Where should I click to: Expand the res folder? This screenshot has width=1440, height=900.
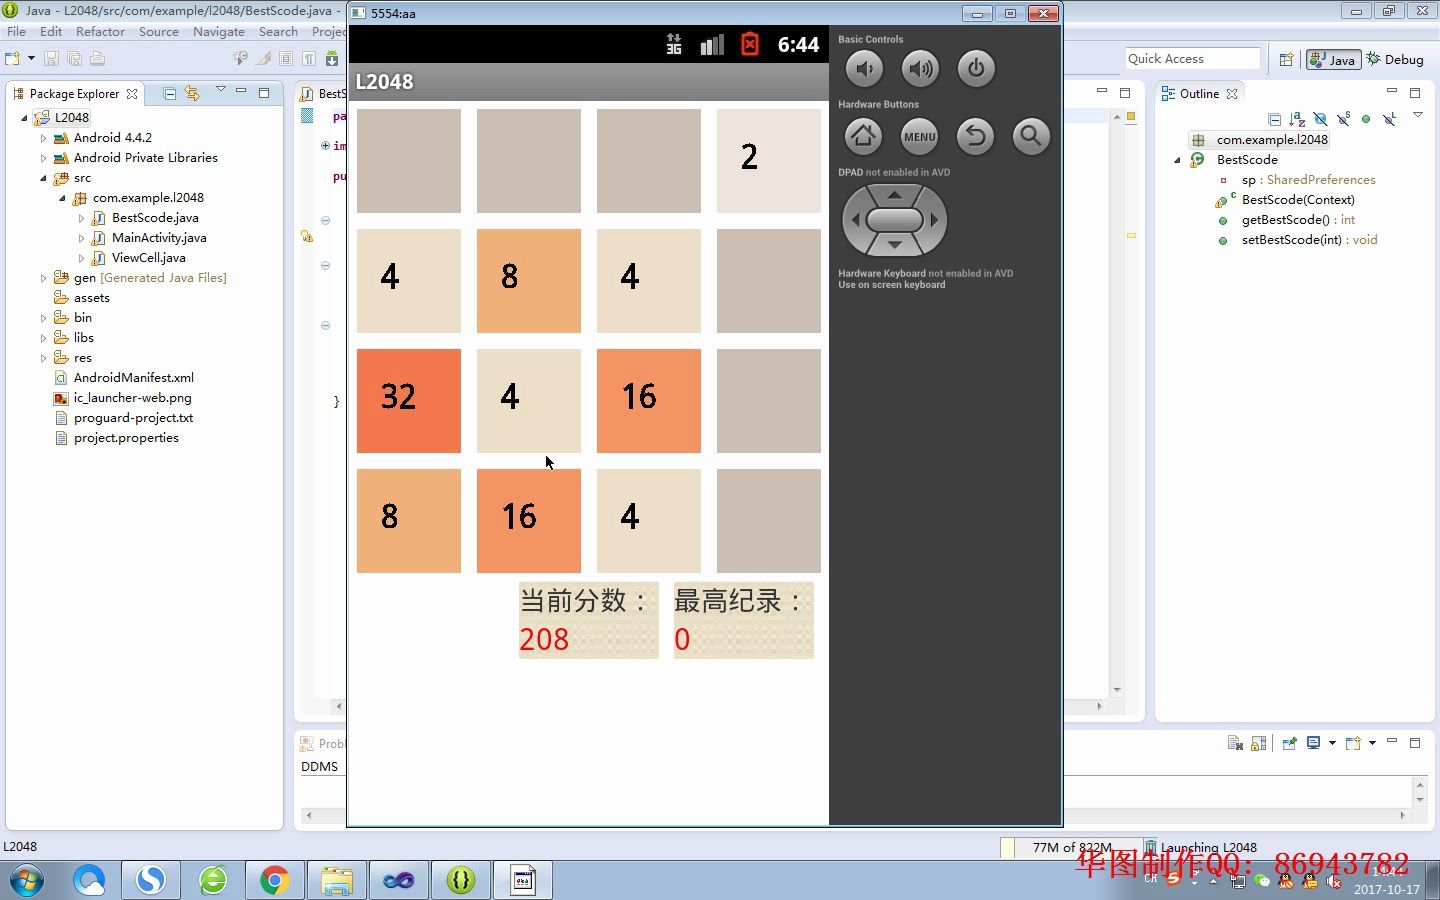point(43,358)
